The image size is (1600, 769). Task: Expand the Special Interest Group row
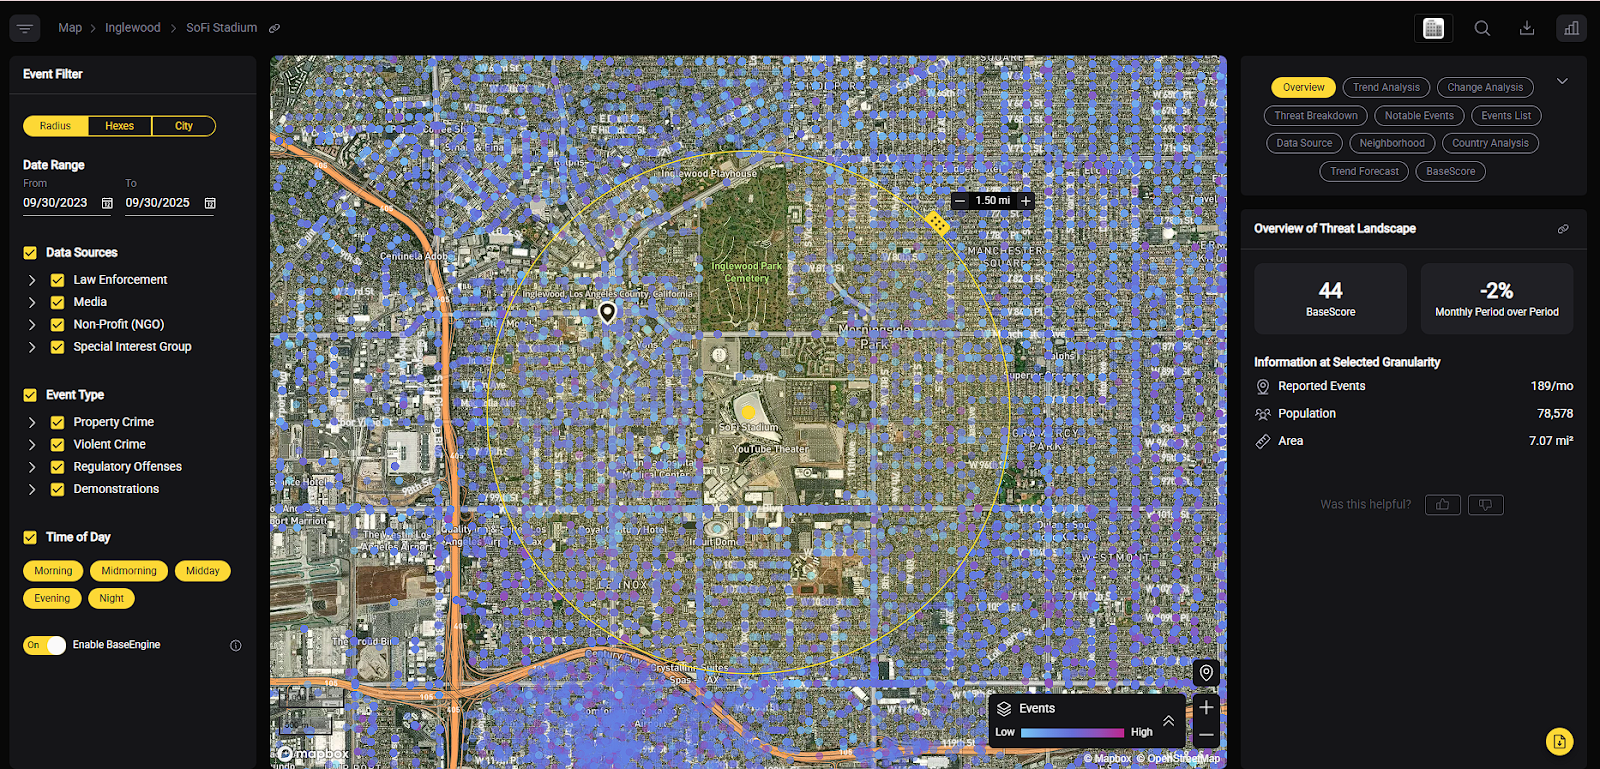[x=32, y=347]
